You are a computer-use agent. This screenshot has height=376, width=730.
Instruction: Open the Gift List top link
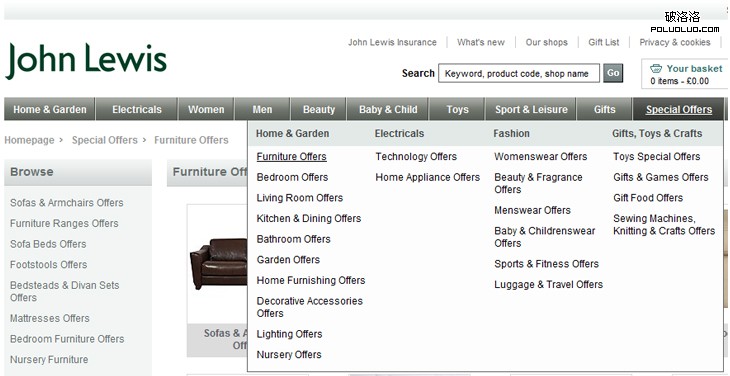click(603, 42)
